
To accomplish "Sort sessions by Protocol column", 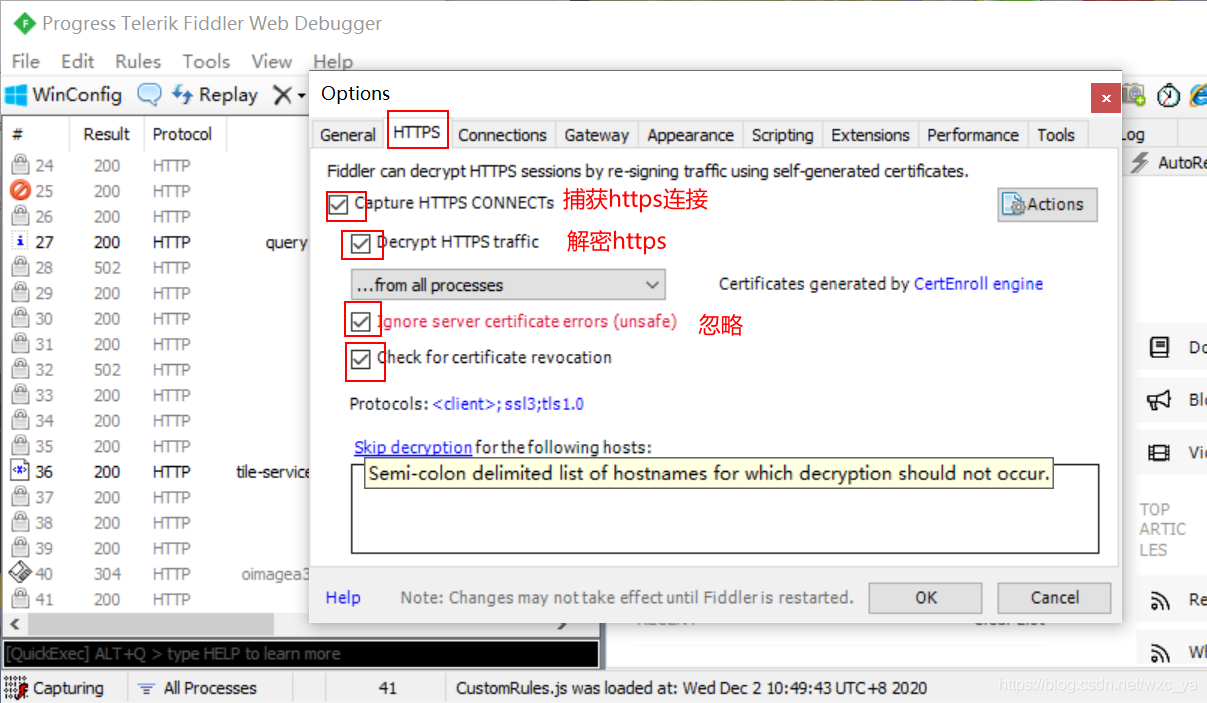I will (183, 134).
